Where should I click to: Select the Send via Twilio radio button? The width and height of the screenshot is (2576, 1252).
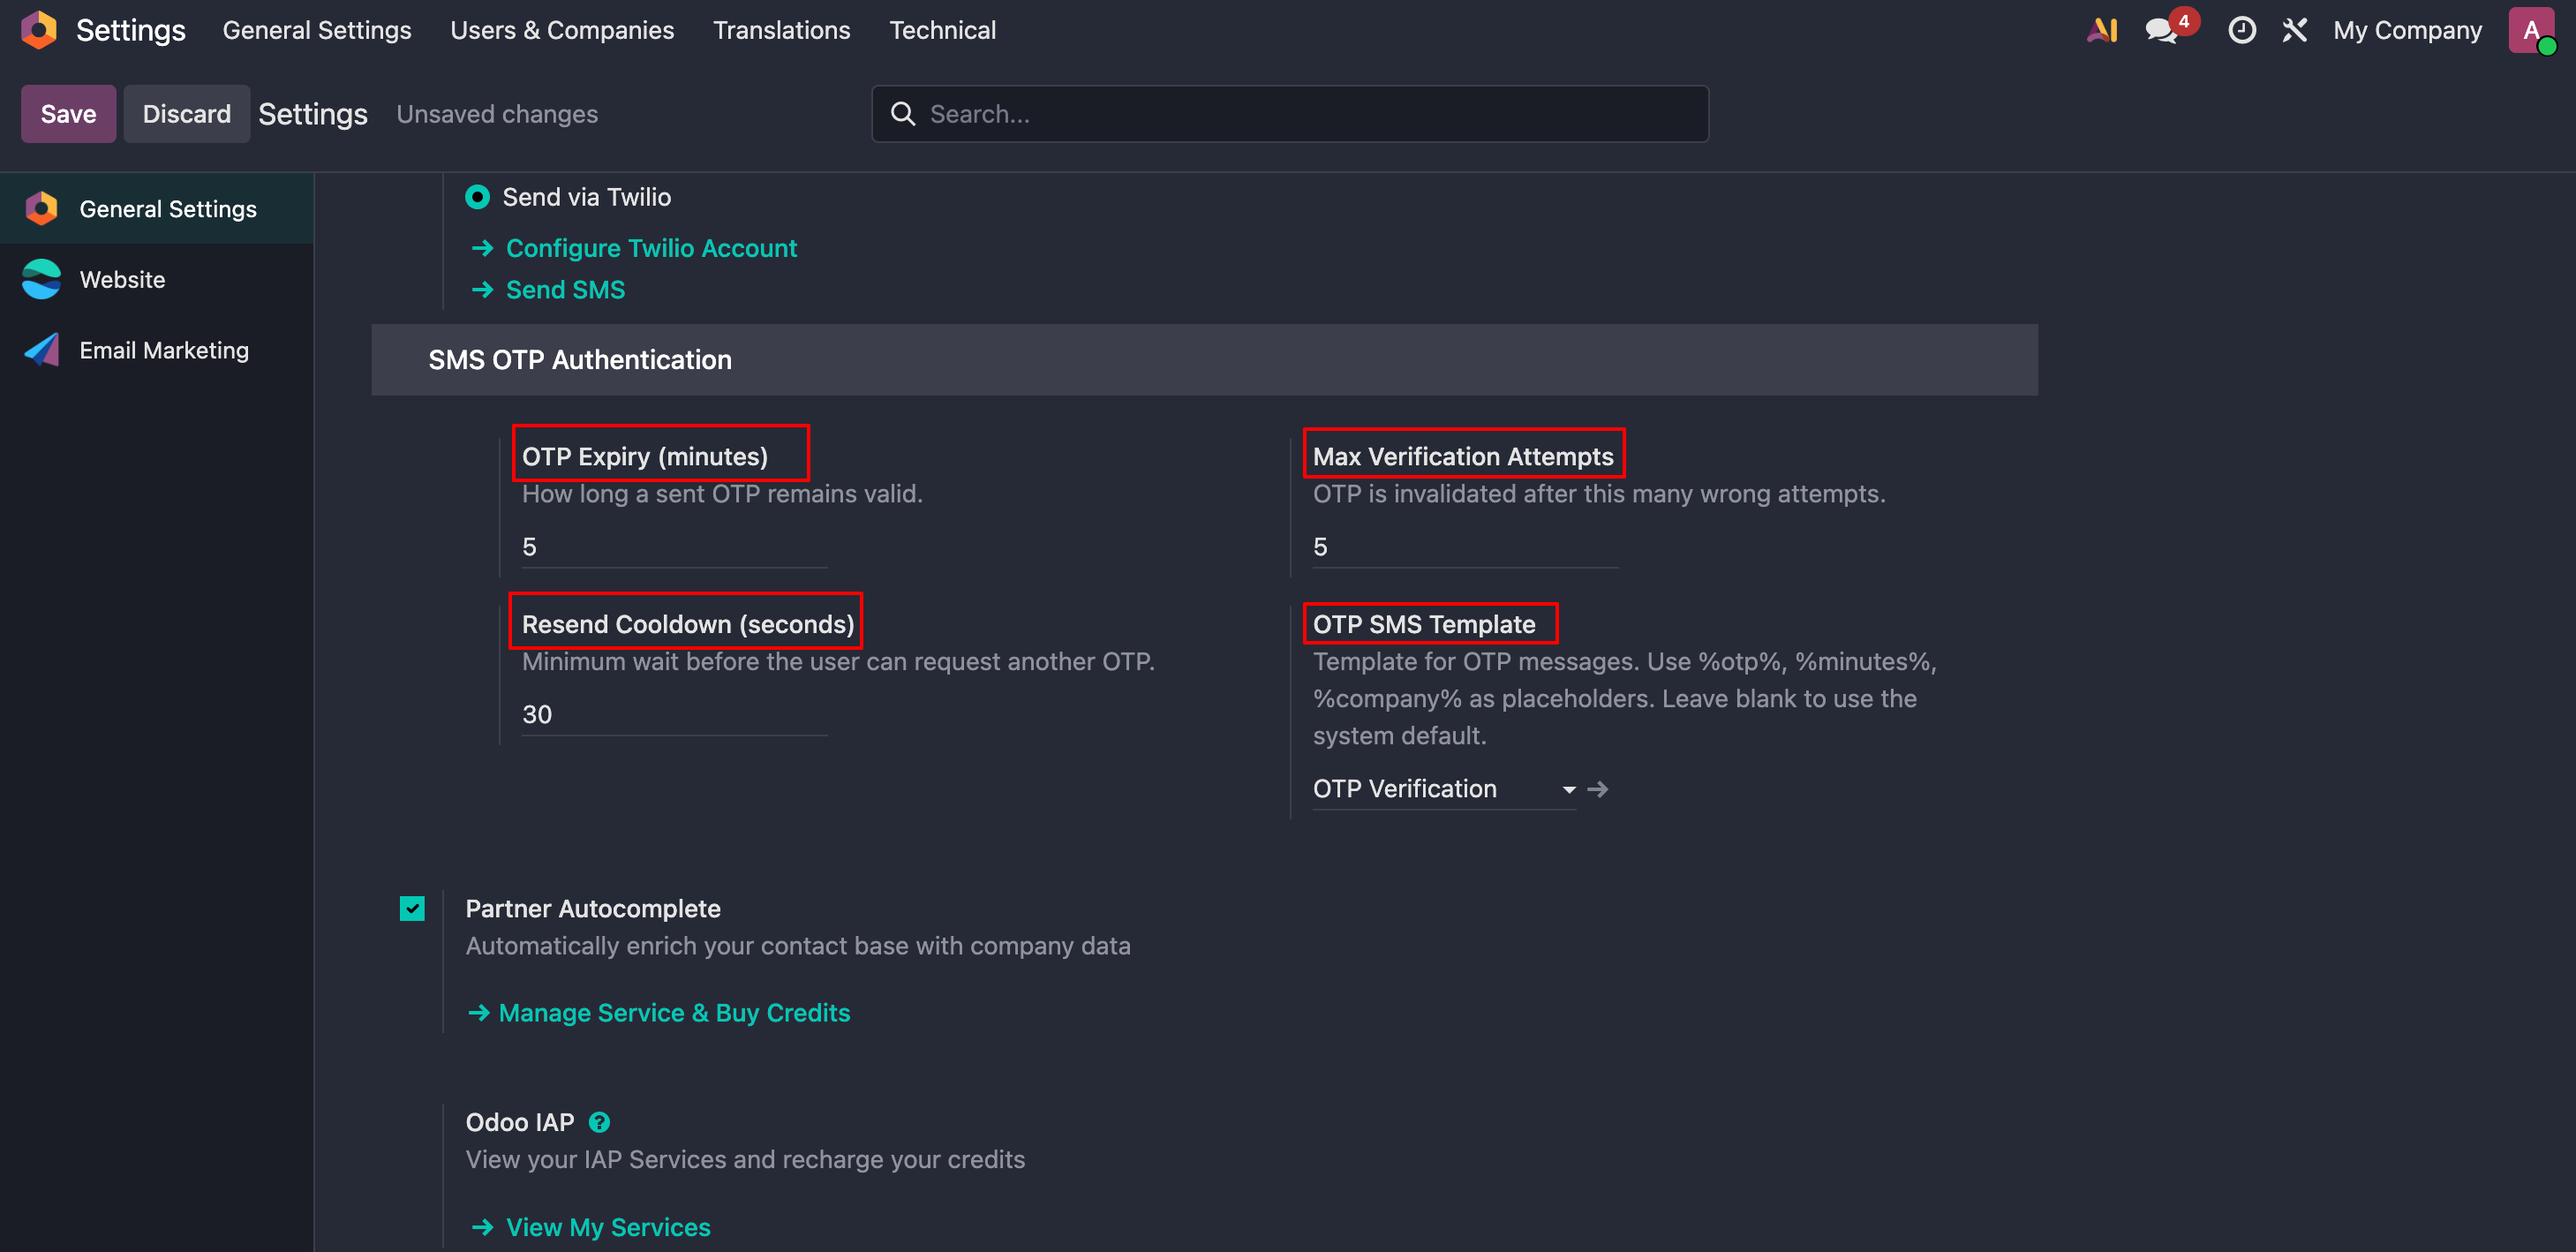(477, 197)
